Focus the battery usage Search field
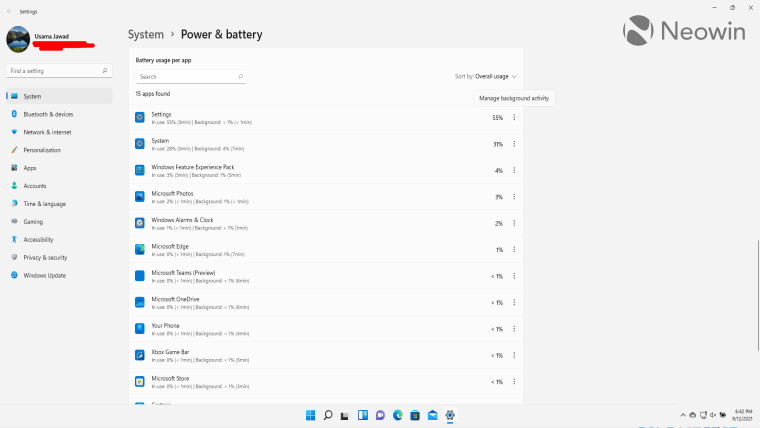 (190, 77)
